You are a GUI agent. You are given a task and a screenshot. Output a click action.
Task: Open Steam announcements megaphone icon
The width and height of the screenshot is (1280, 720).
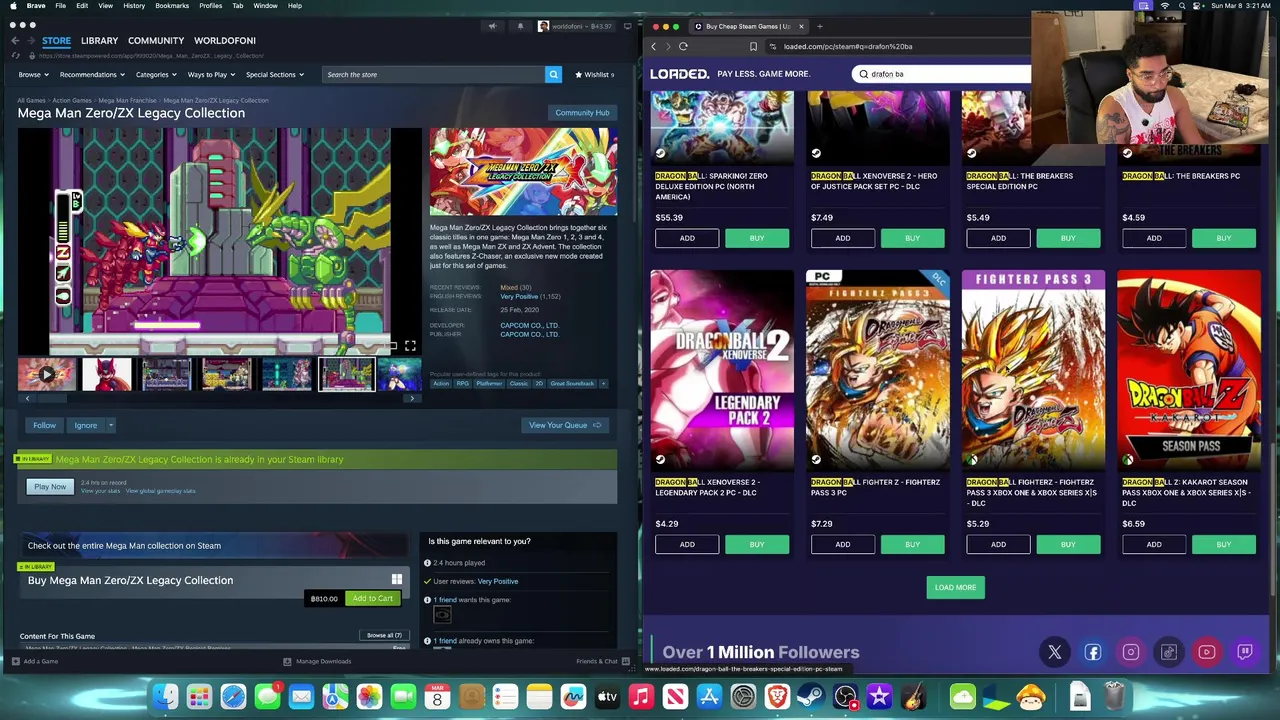[492, 26]
